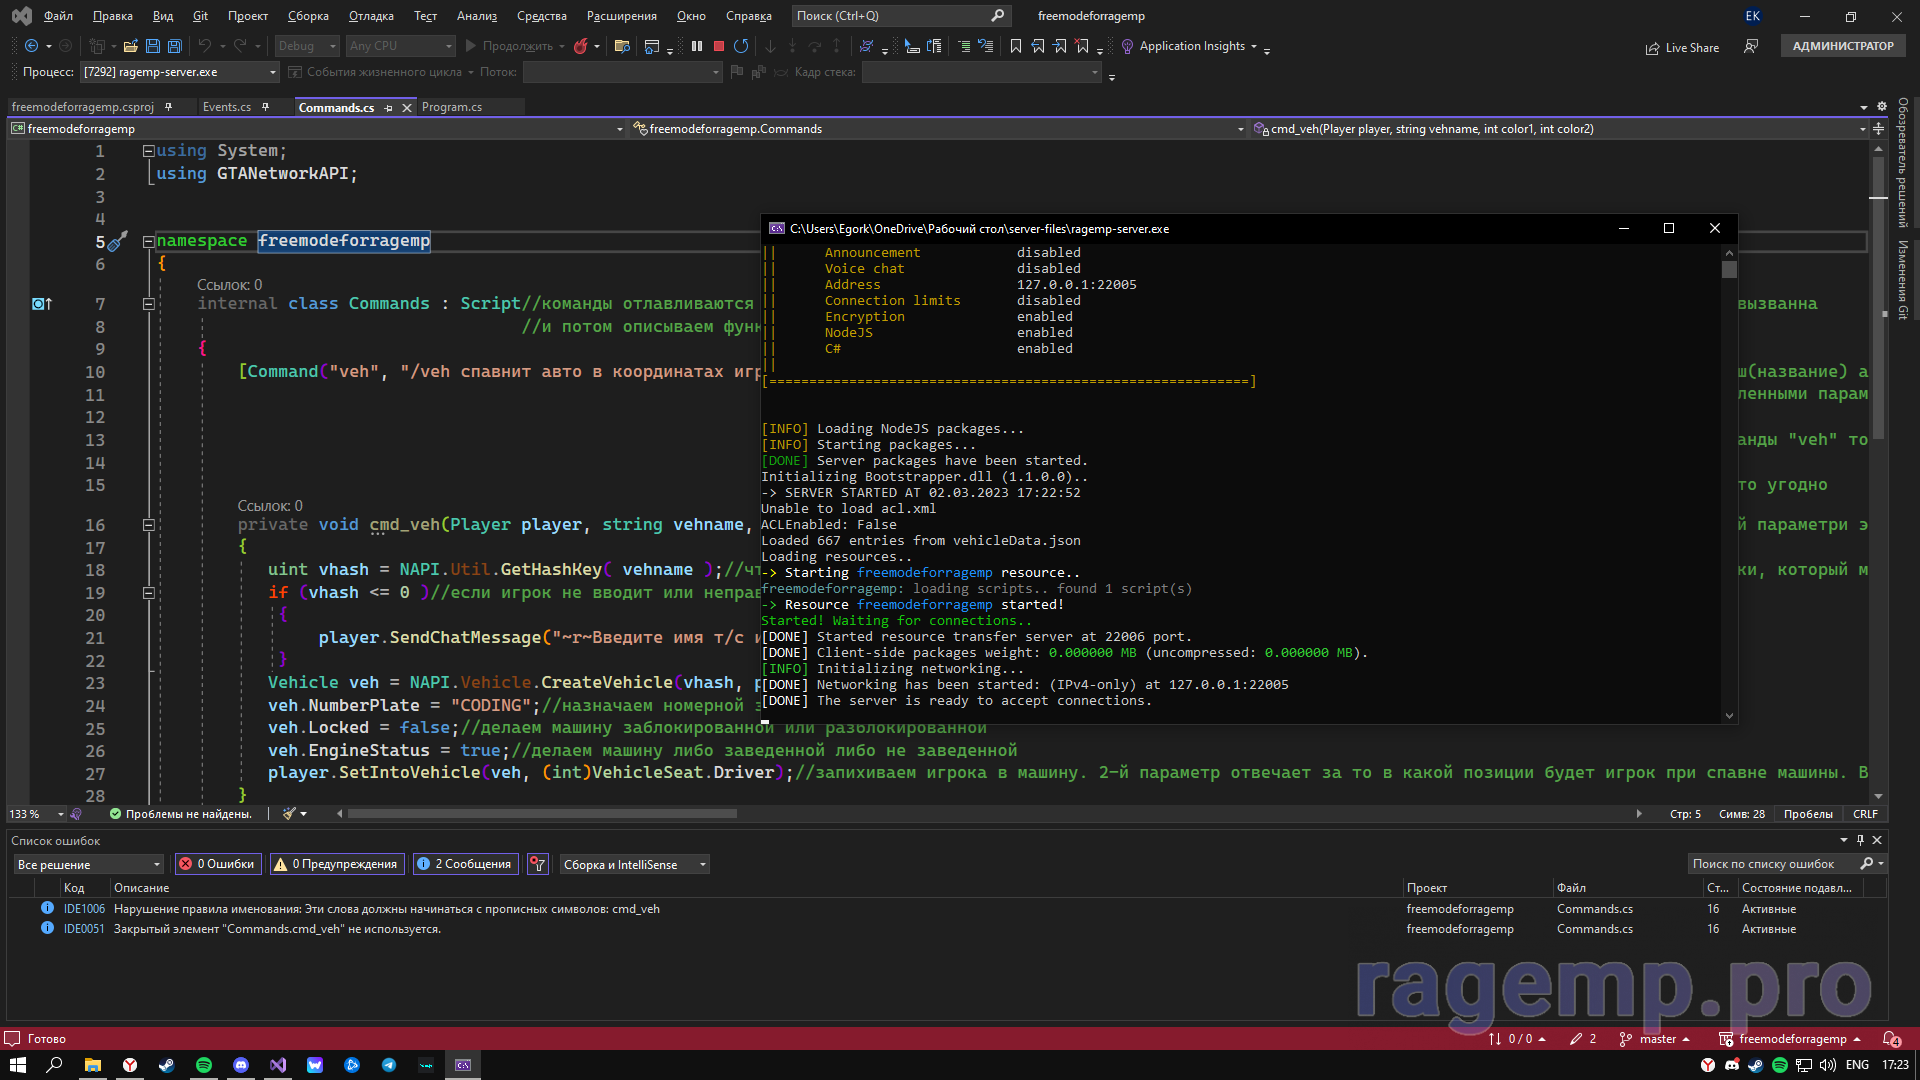Pause debugging with Break All icon
The image size is (1920, 1080).
tap(697, 46)
